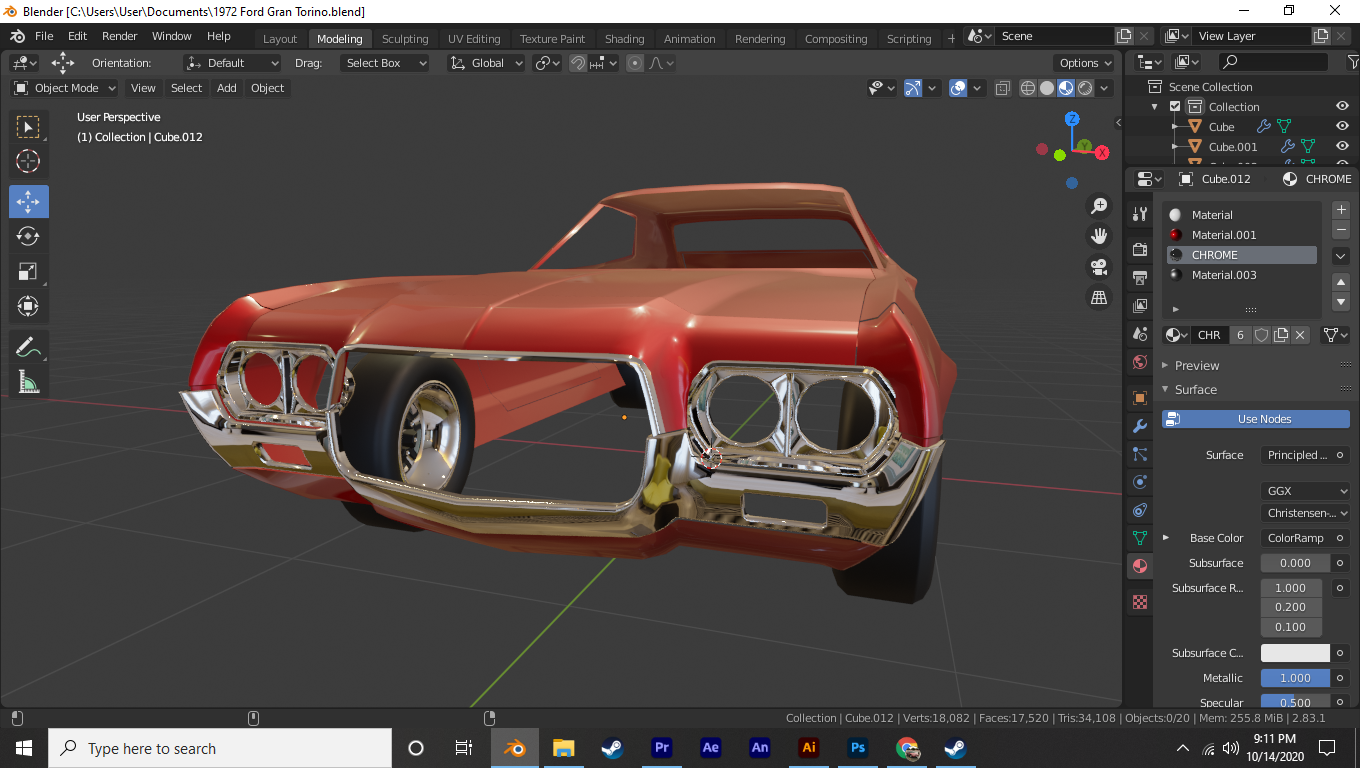Open the Object Mode dropdown

click(x=65, y=88)
